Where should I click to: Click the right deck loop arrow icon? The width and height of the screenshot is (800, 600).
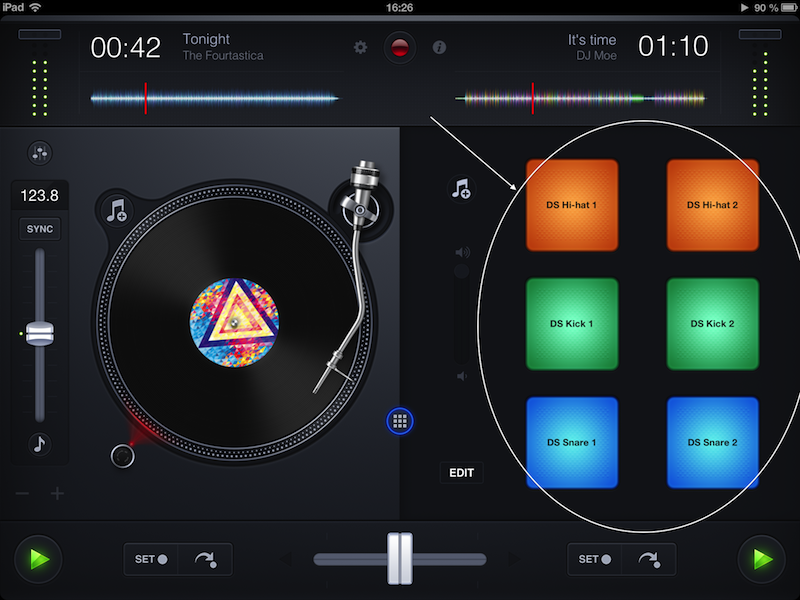pyautogui.click(x=649, y=559)
